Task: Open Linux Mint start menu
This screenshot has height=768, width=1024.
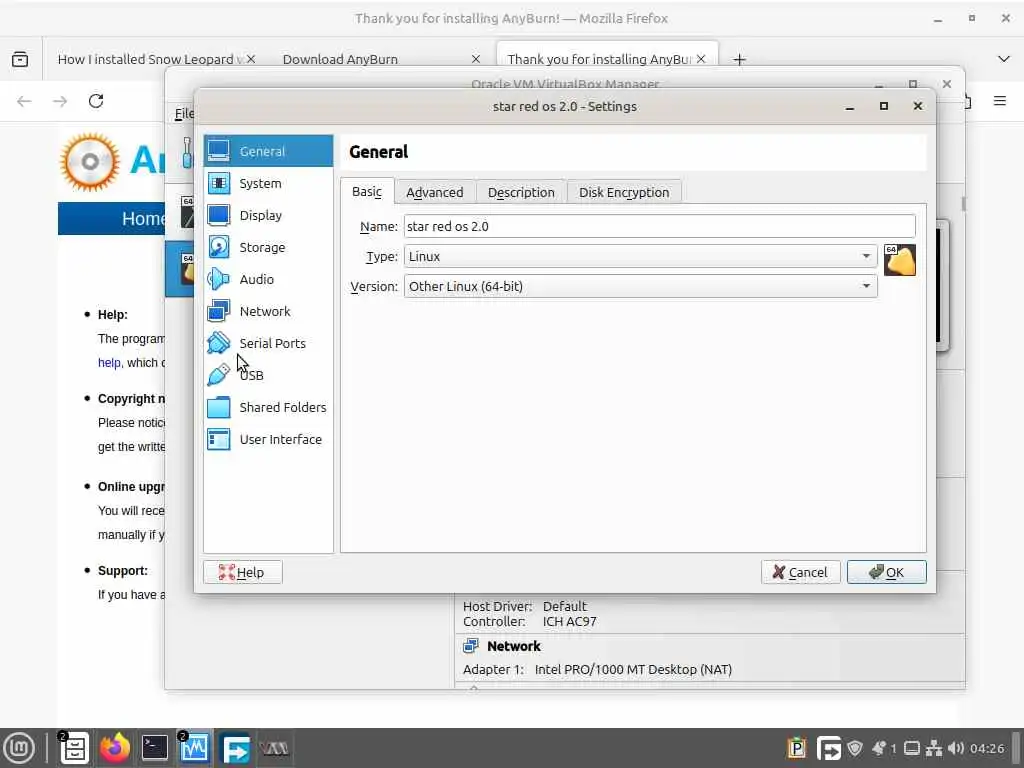Action: click(20, 748)
